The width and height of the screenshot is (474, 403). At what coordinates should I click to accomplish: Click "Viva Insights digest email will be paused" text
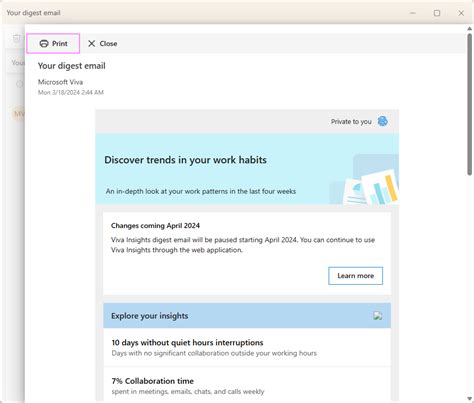pyautogui.click(x=243, y=245)
